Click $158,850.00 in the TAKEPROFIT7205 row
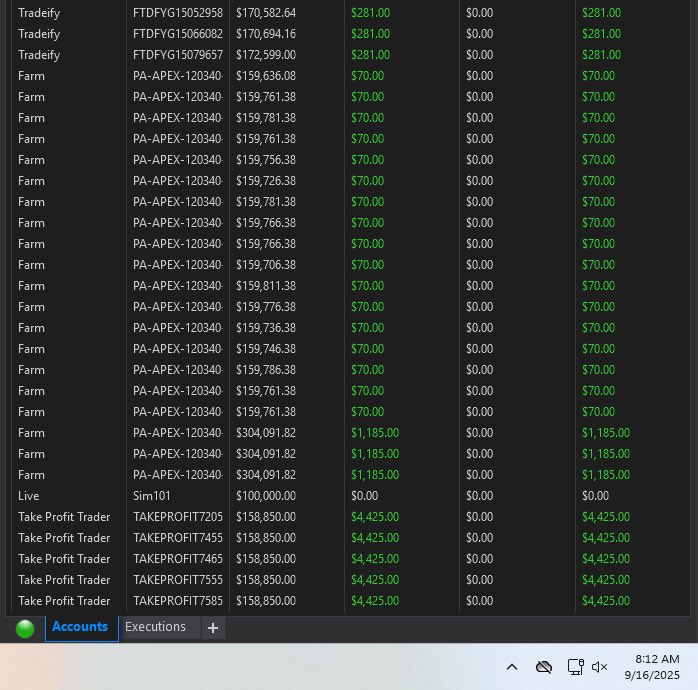Viewport: 698px width, 690px height. tap(266, 517)
